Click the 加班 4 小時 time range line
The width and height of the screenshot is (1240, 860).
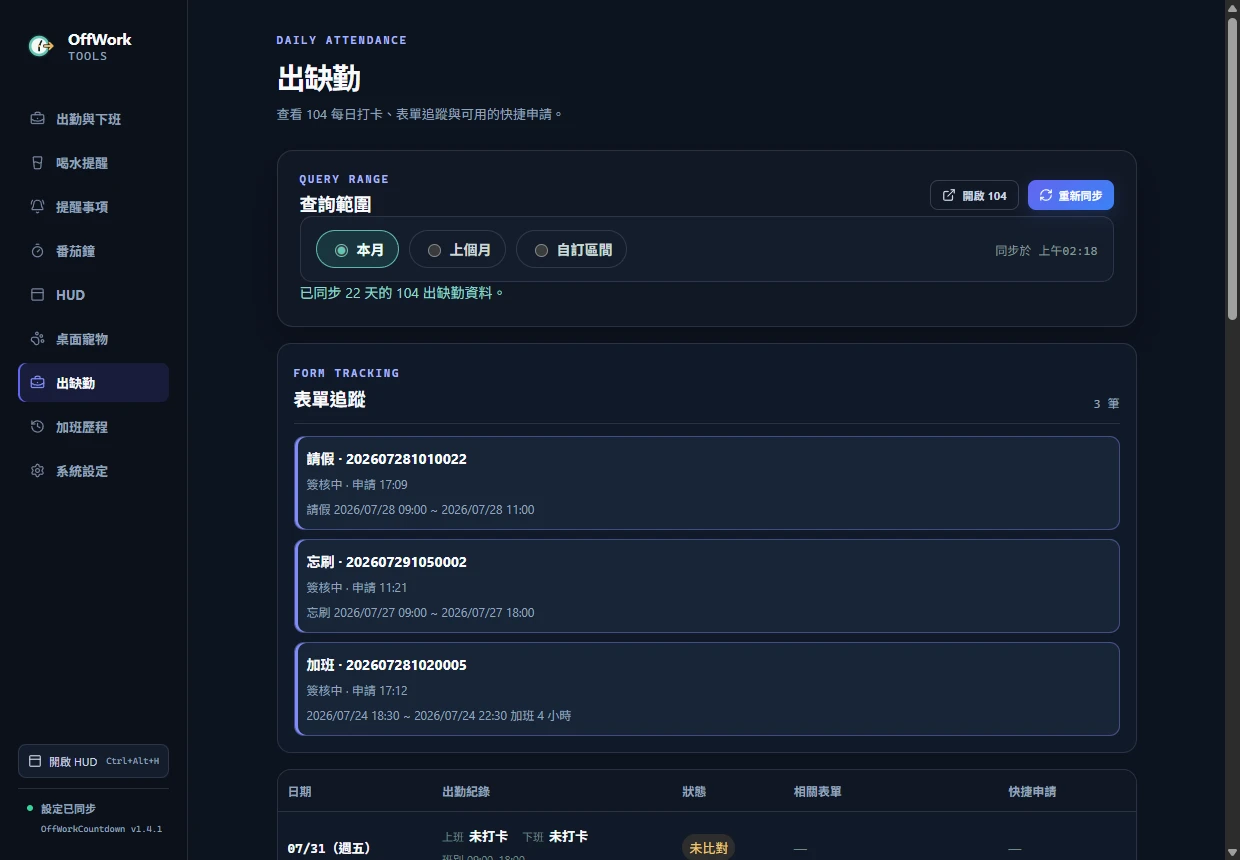tap(439, 715)
